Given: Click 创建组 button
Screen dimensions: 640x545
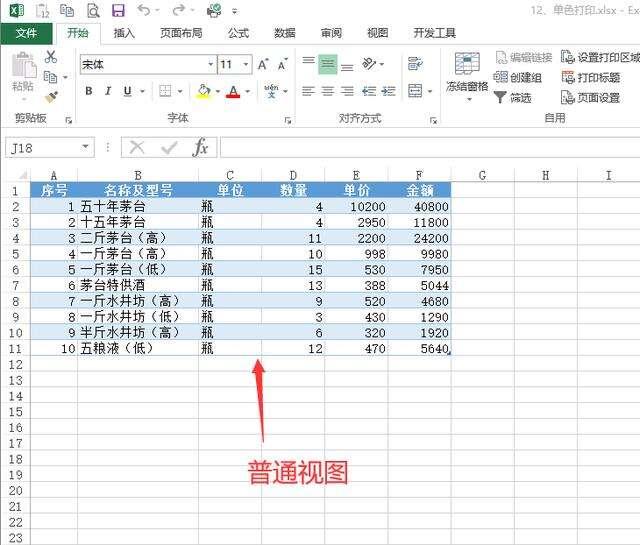Looking at the screenshot, I should (518, 77).
